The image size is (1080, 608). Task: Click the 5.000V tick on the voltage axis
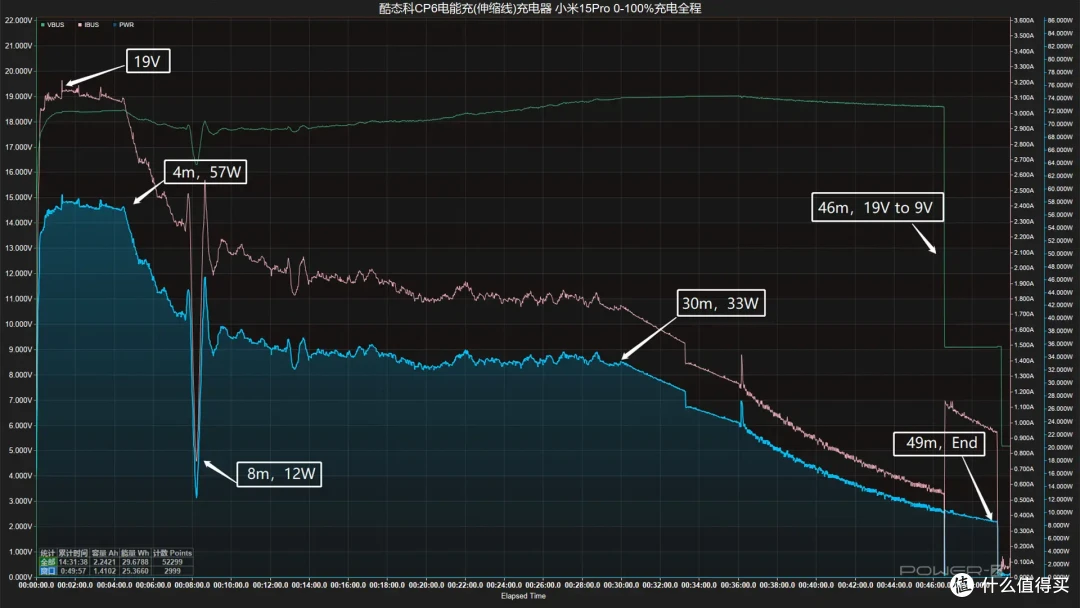pos(20,450)
